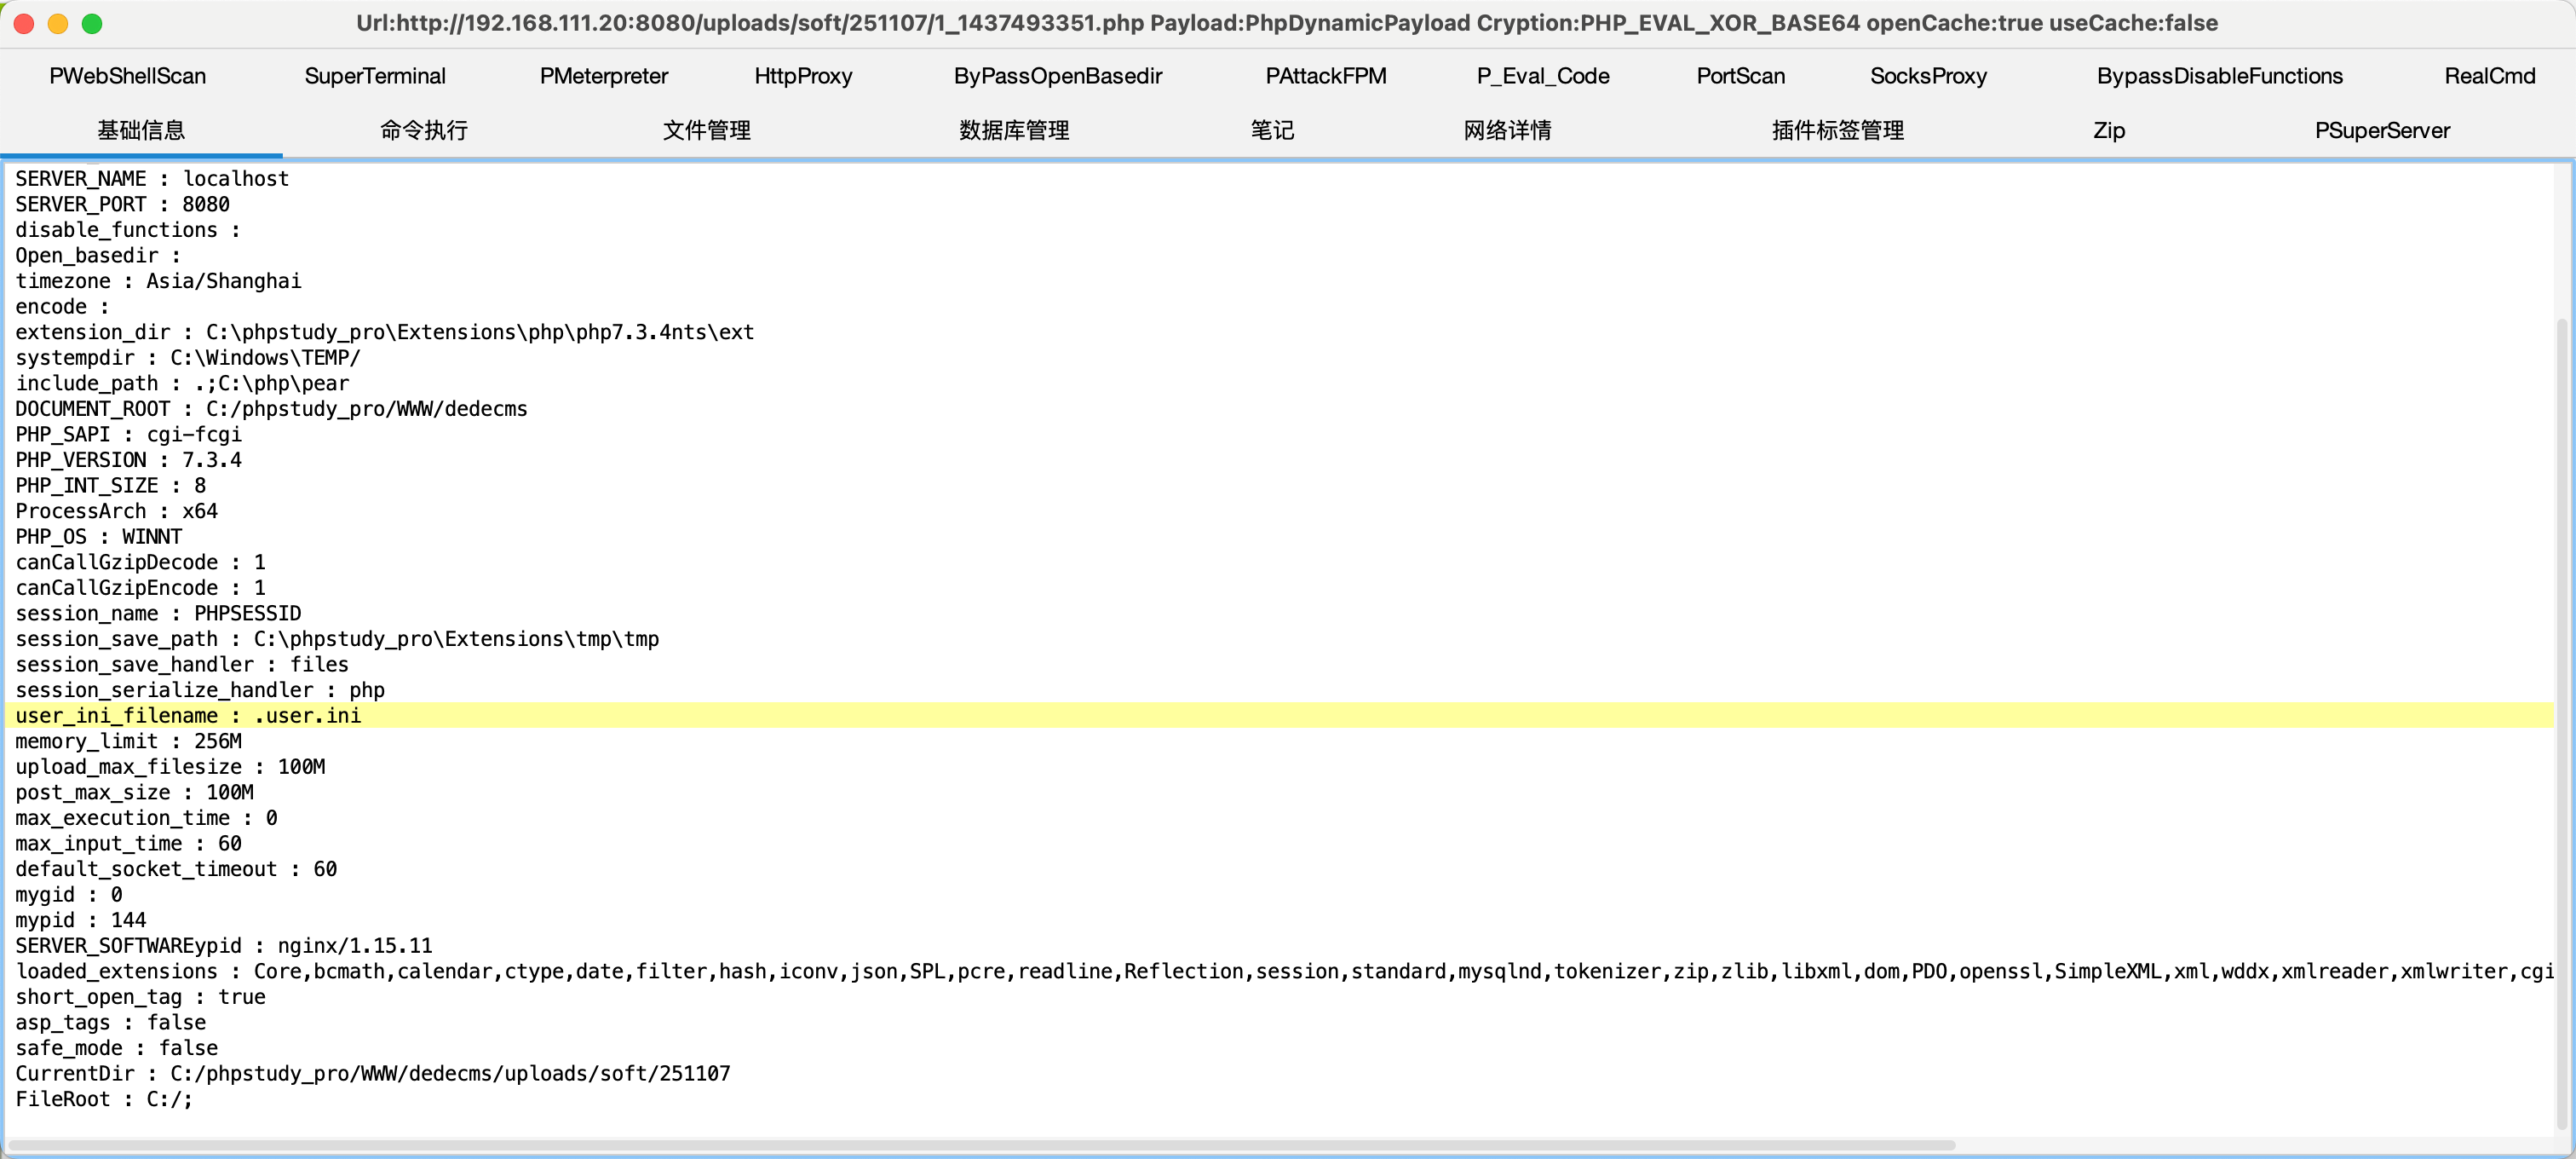
Task: Open the PMeterpreter plugin tab
Action: (603, 76)
